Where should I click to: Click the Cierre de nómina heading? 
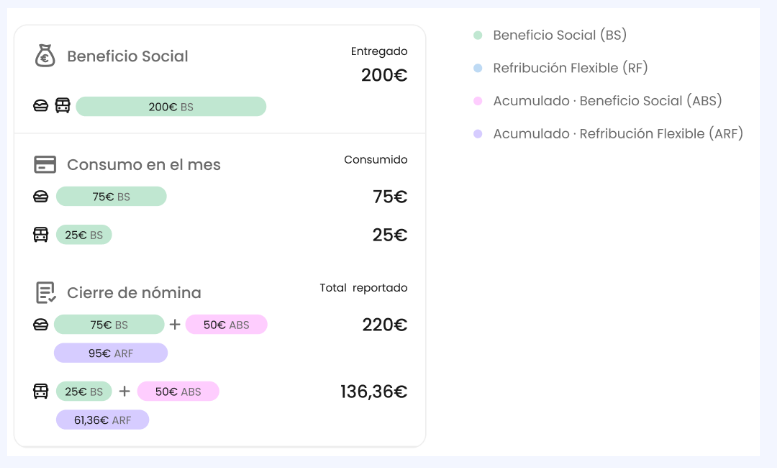point(134,293)
